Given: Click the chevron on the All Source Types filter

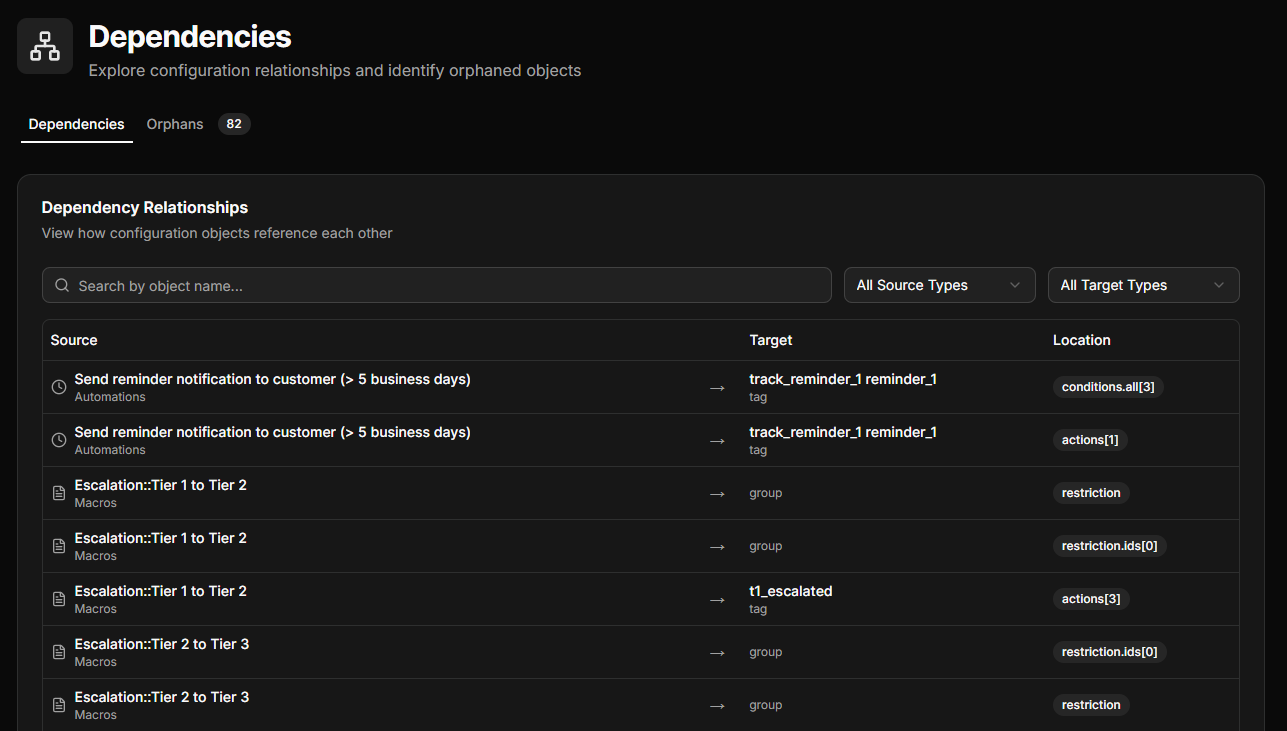Looking at the screenshot, I should [1014, 285].
